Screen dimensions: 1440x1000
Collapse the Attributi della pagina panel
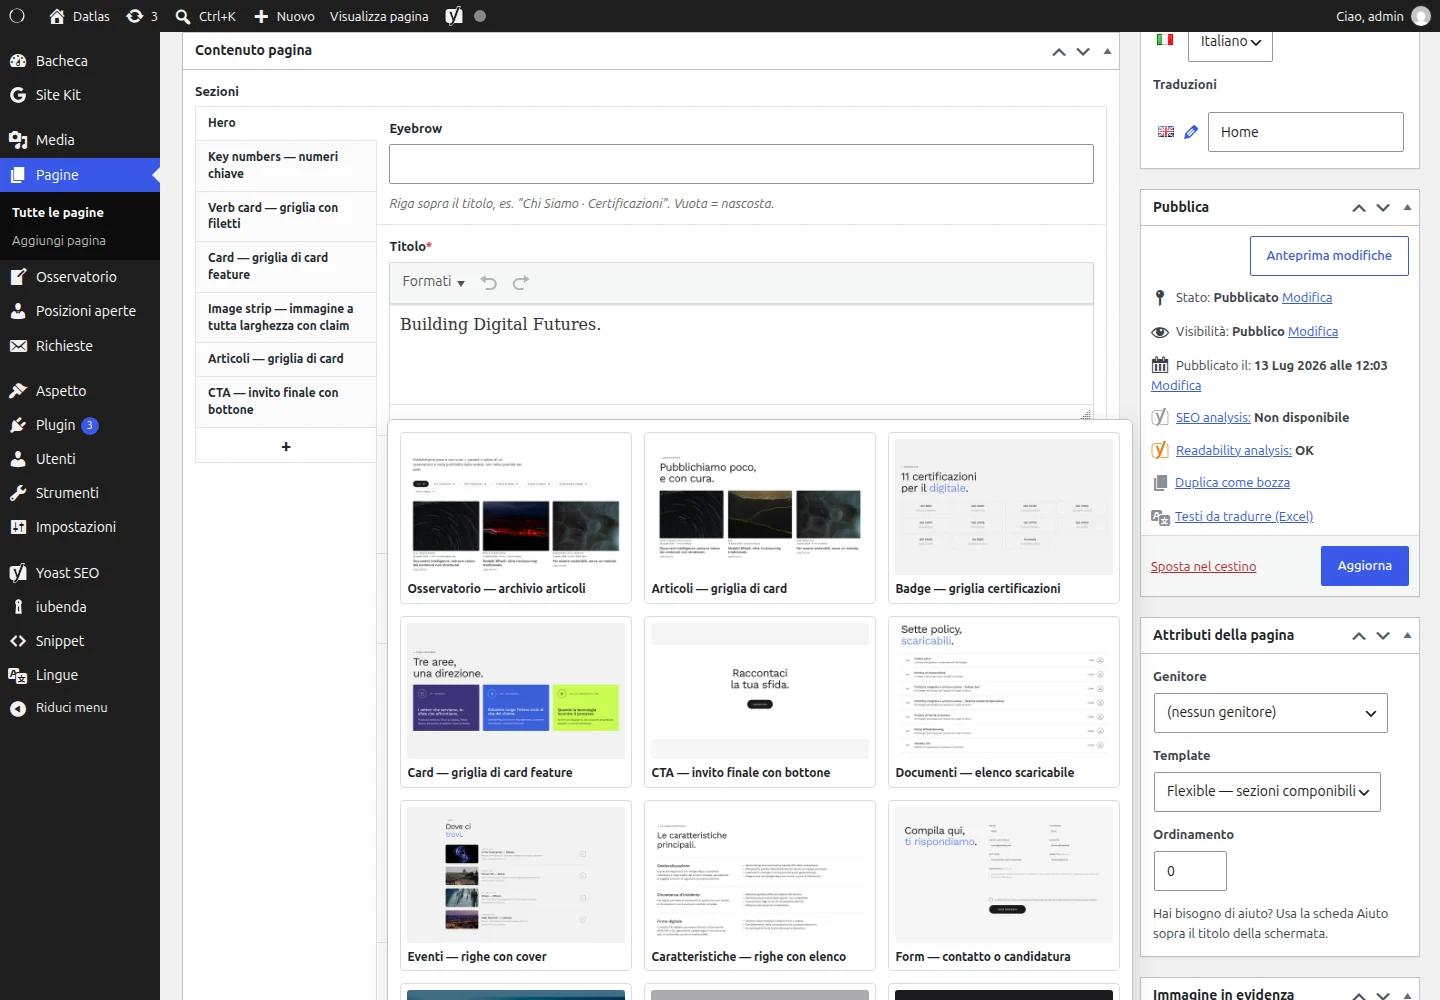pyautogui.click(x=1407, y=635)
